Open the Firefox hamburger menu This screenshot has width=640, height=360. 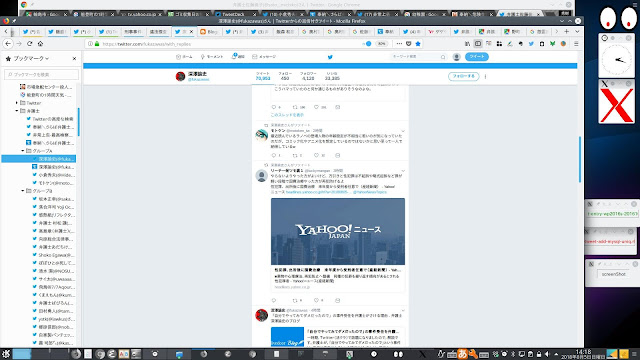click(576, 44)
